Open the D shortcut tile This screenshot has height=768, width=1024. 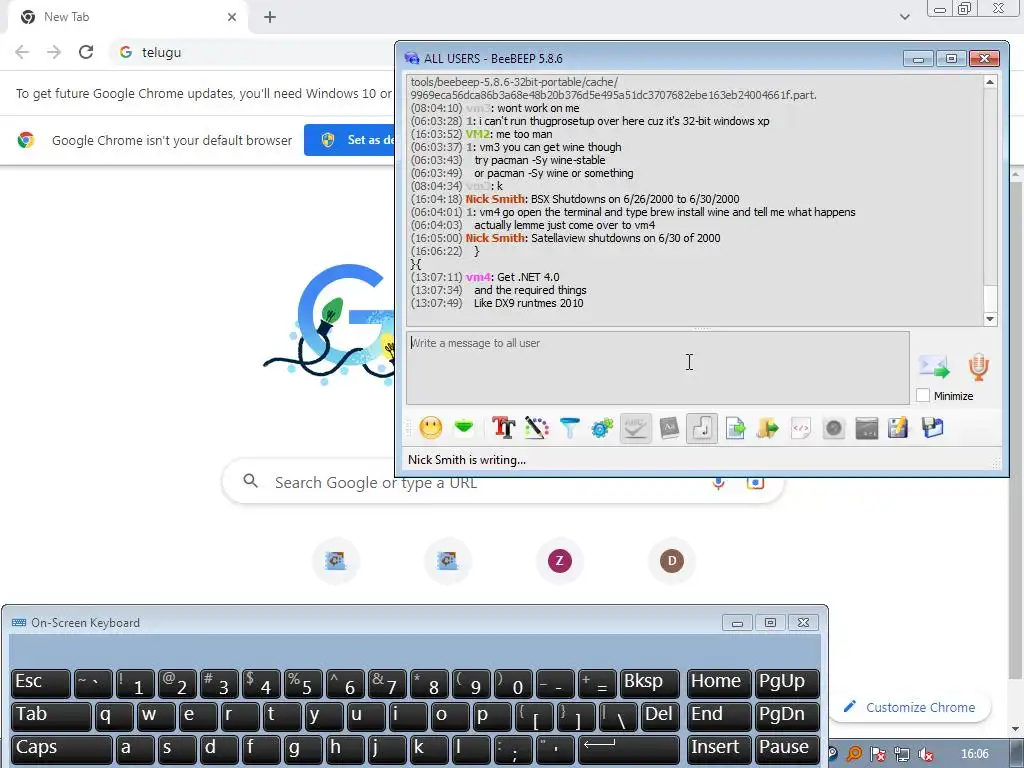pyautogui.click(x=671, y=560)
